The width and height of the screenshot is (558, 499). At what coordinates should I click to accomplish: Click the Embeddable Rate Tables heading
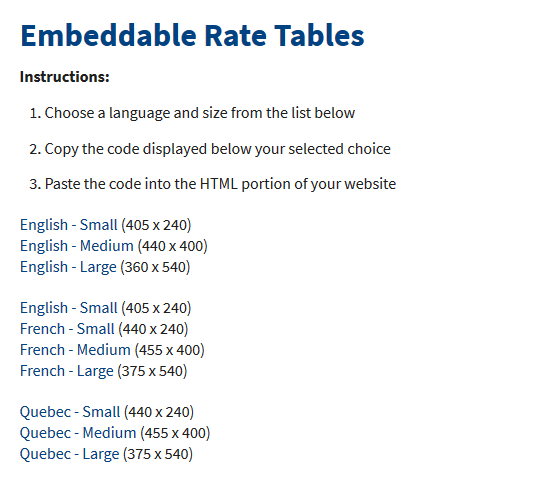(192, 35)
